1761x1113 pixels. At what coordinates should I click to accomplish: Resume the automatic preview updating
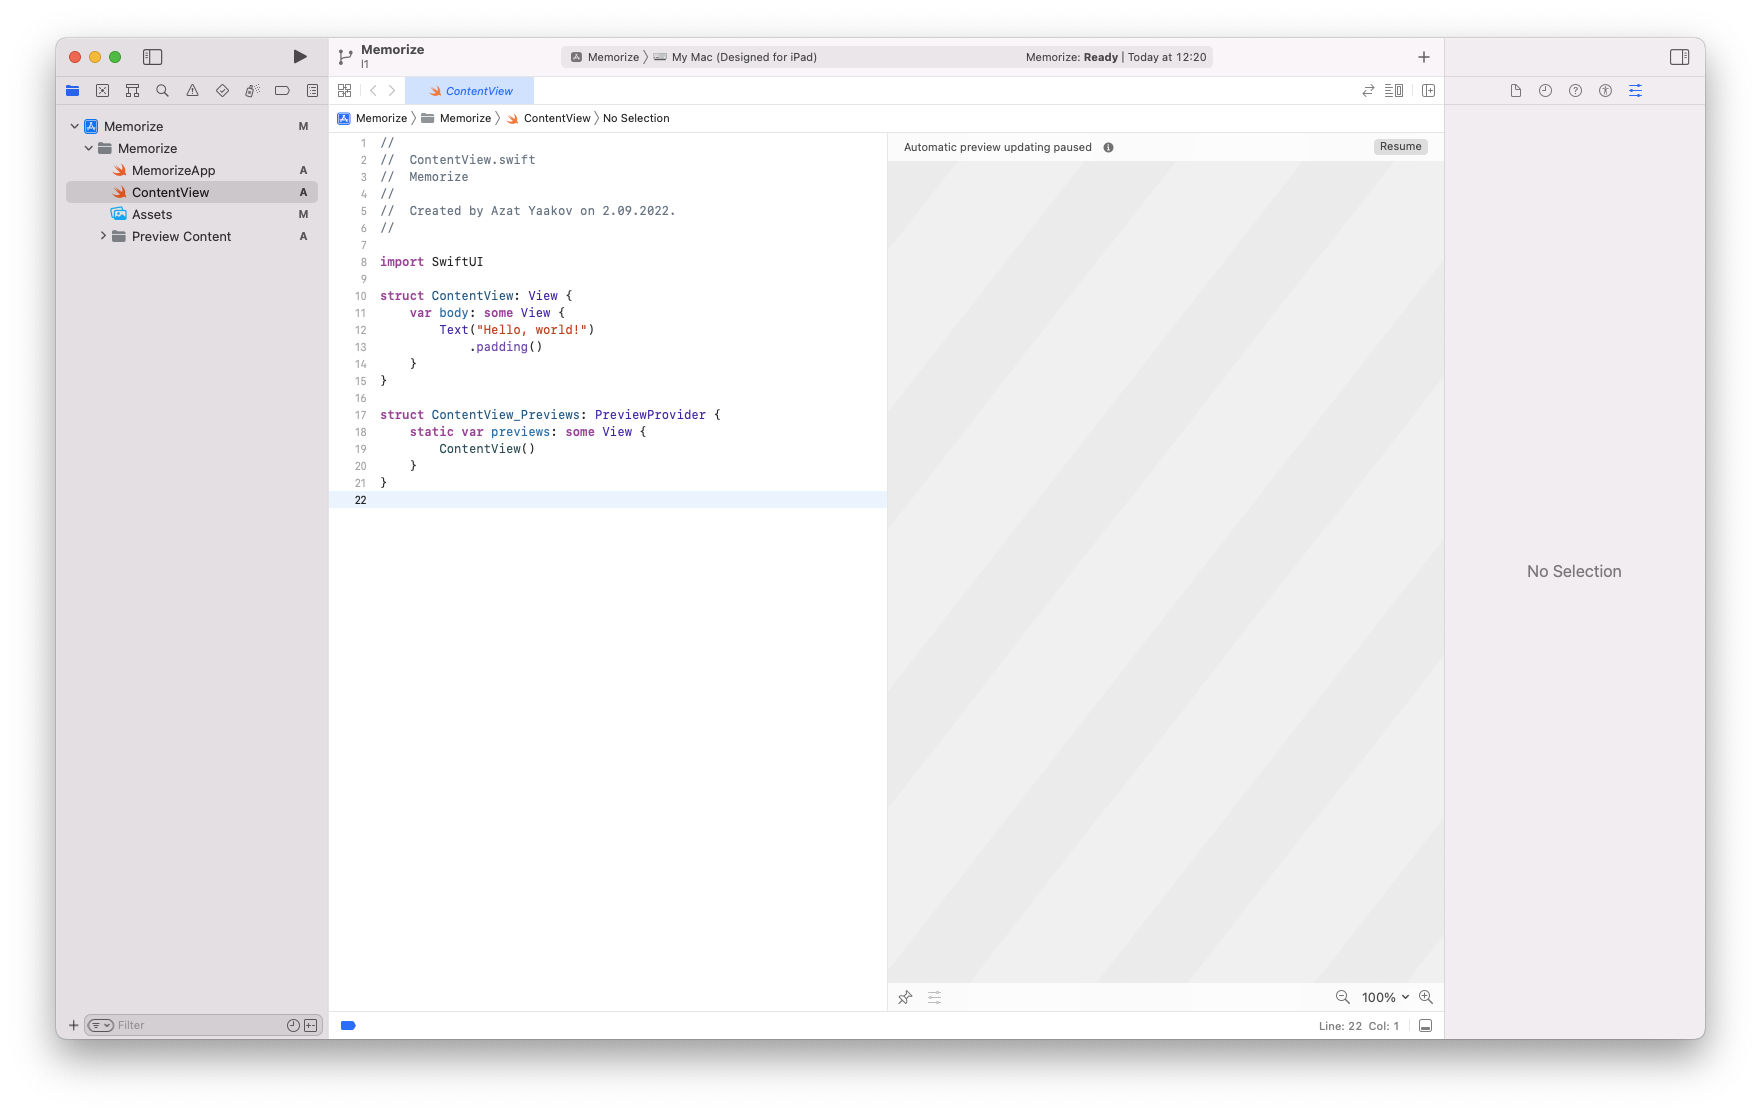[x=1400, y=147]
